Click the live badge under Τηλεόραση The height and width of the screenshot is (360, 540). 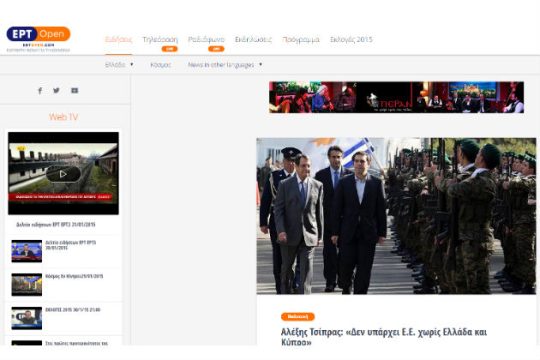coord(169,49)
